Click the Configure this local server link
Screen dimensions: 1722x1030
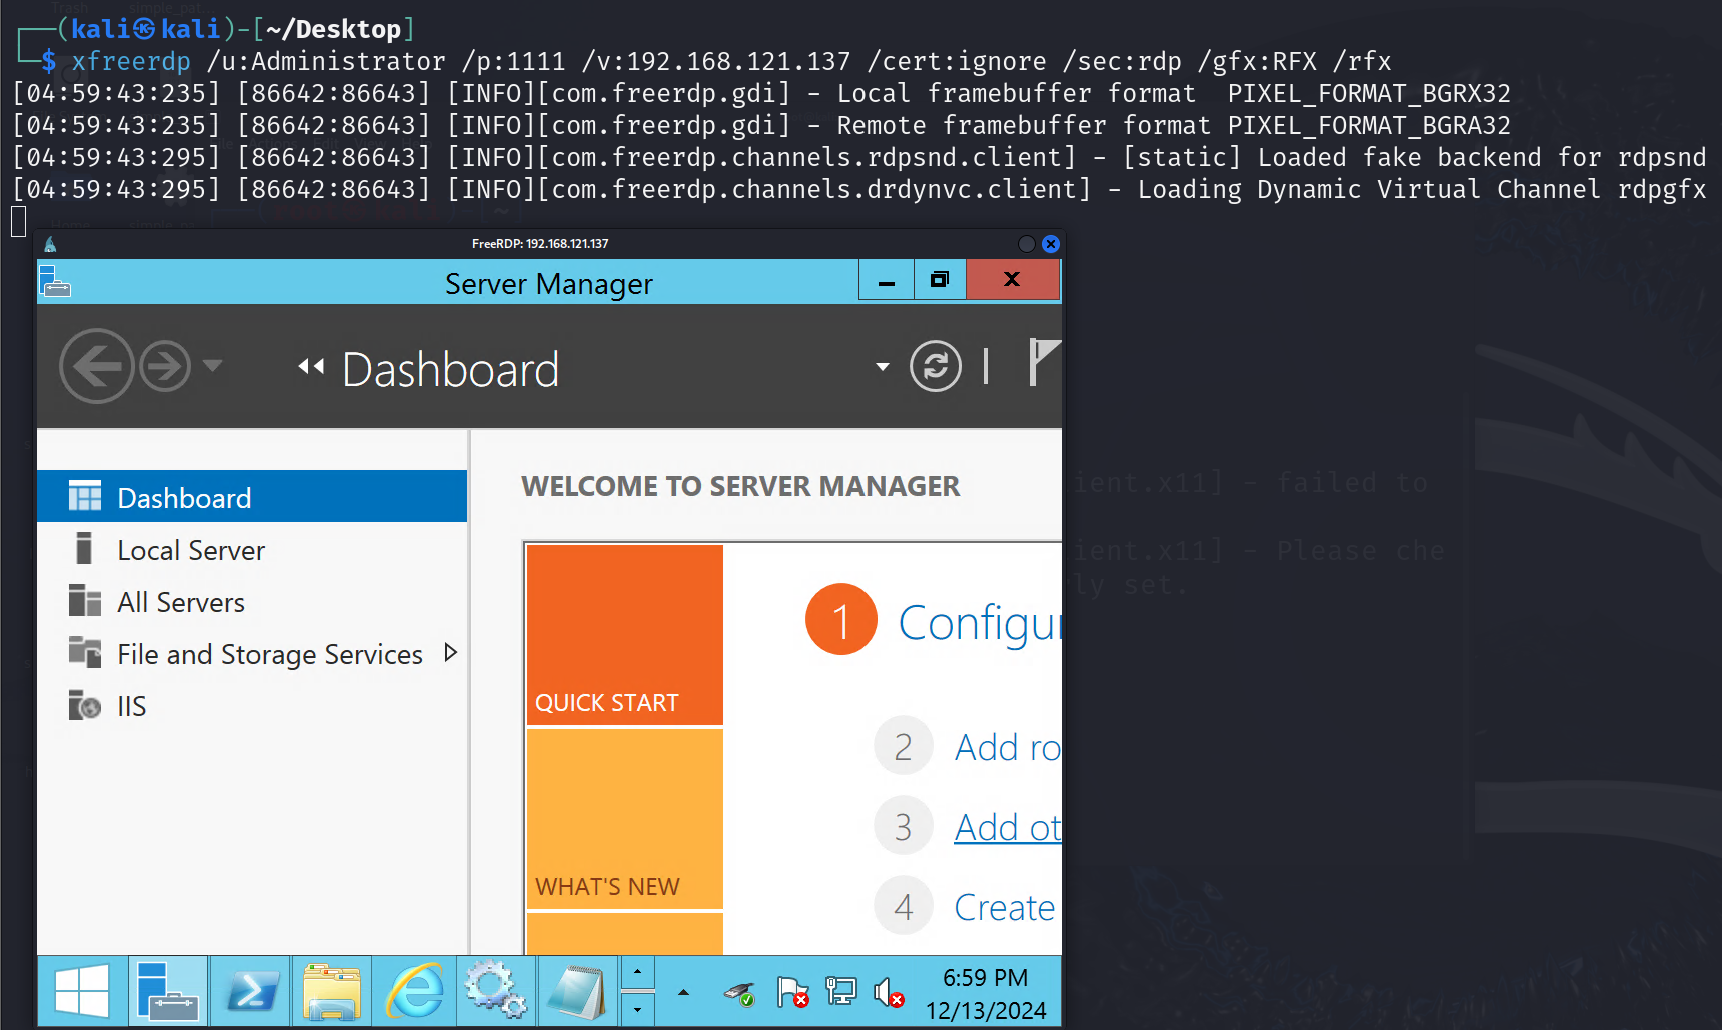(x=979, y=622)
